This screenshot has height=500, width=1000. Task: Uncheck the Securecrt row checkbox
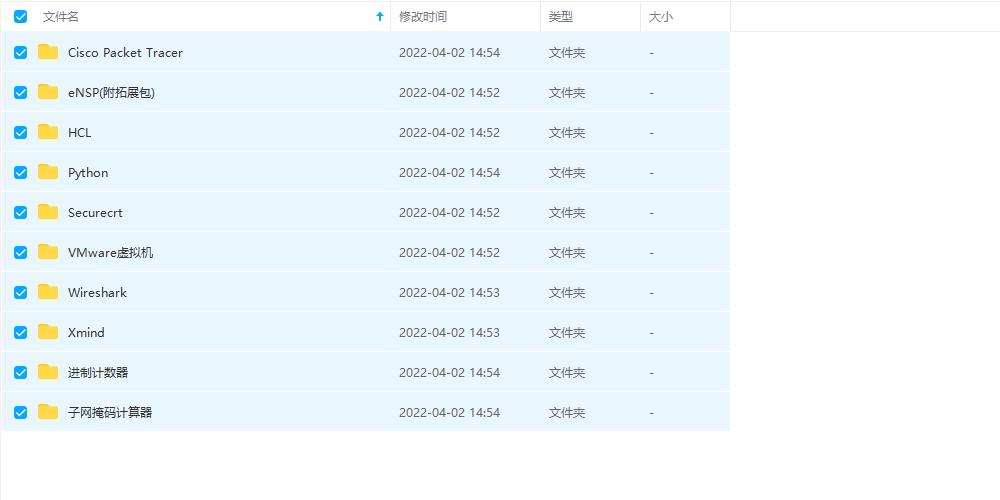pyautogui.click(x=20, y=212)
